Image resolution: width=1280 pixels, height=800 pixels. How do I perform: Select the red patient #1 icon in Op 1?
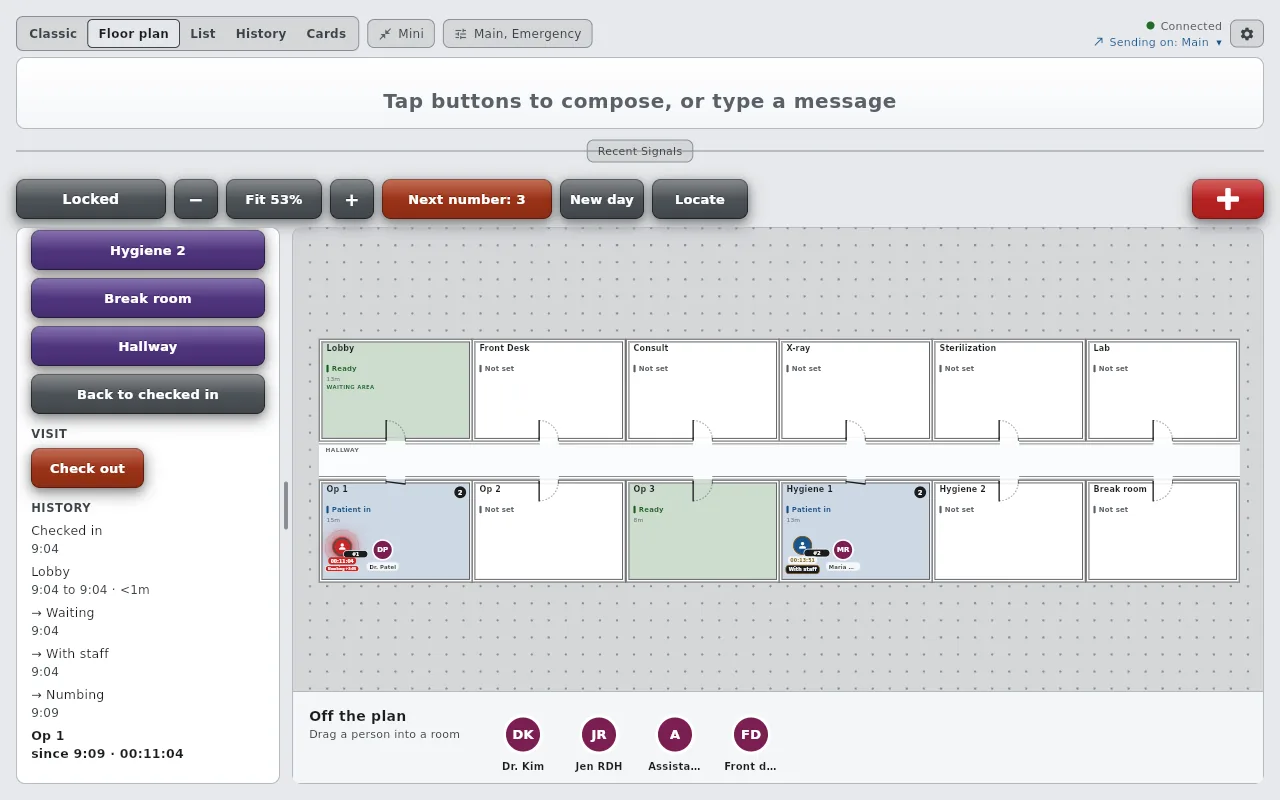(x=342, y=547)
